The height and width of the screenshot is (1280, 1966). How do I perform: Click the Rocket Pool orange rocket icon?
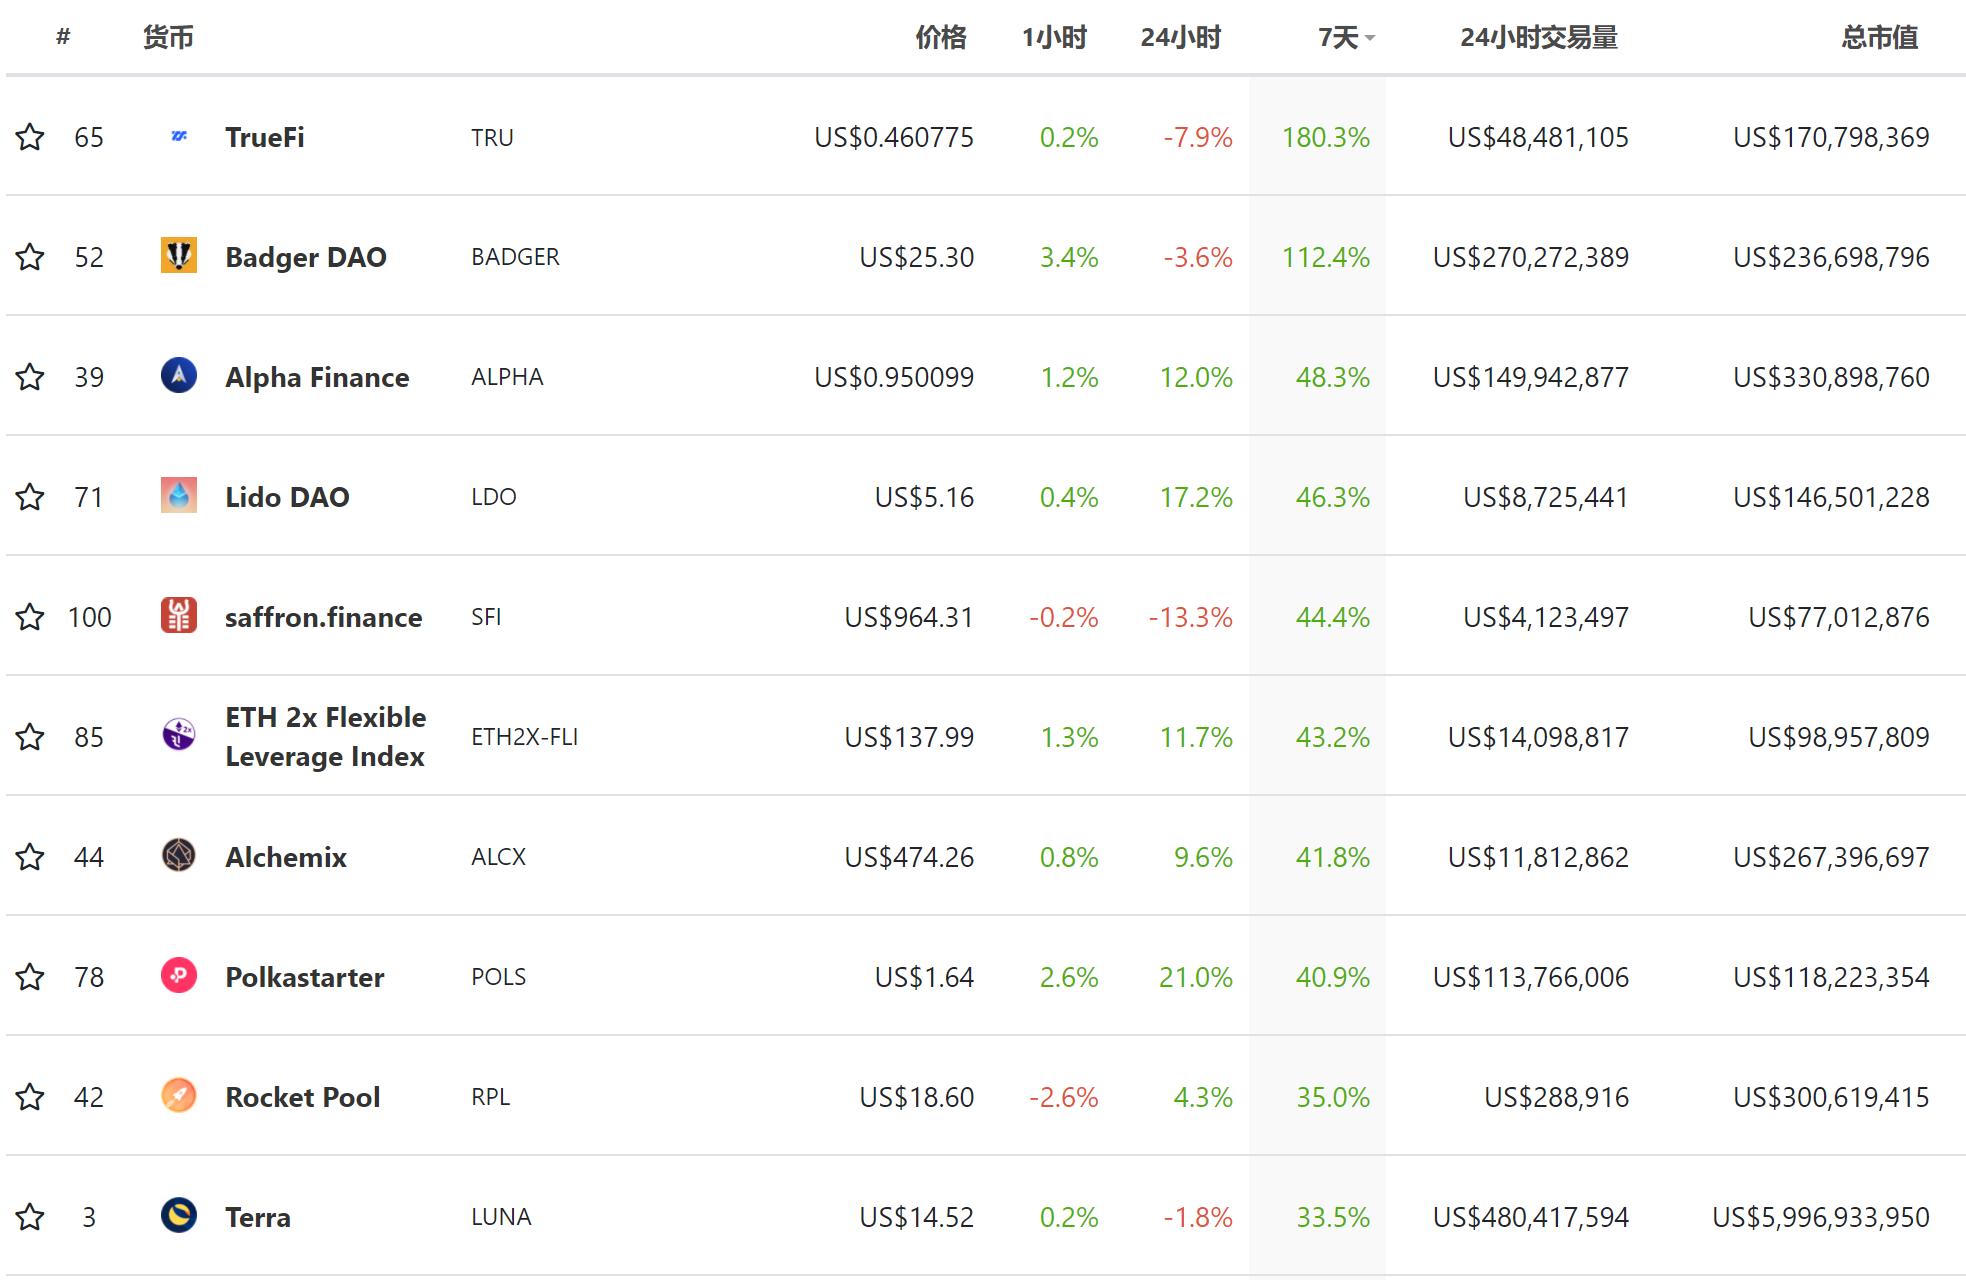tap(179, 1096)
